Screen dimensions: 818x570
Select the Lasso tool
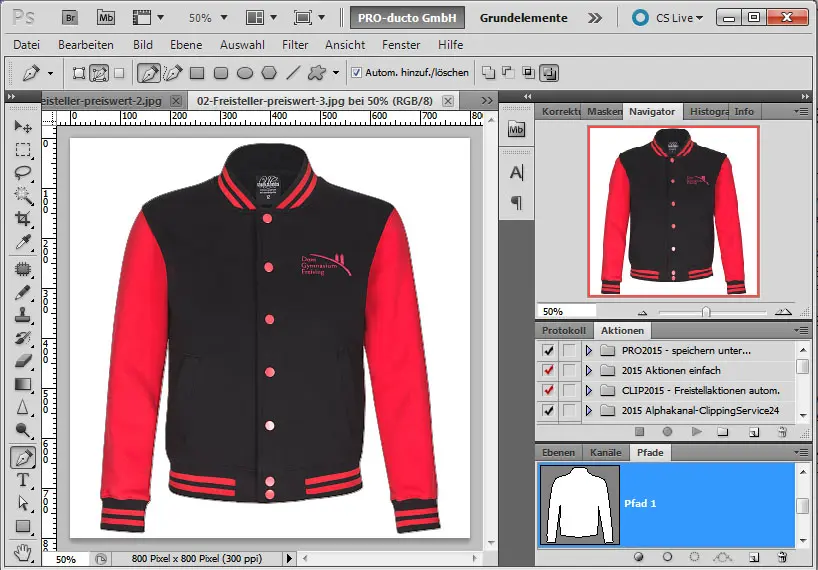[x=23, y=172]
